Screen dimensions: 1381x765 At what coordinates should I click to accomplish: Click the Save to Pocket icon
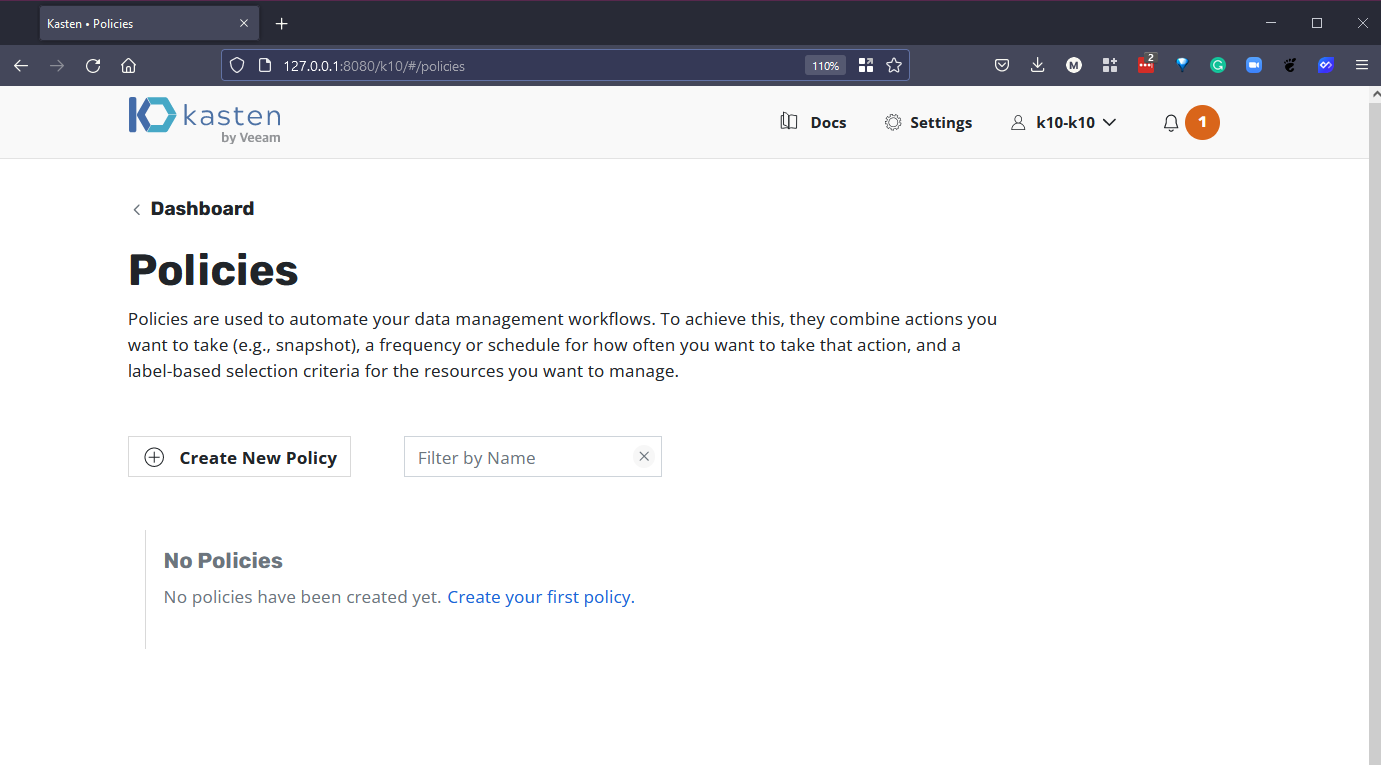tap(1001, 66)
